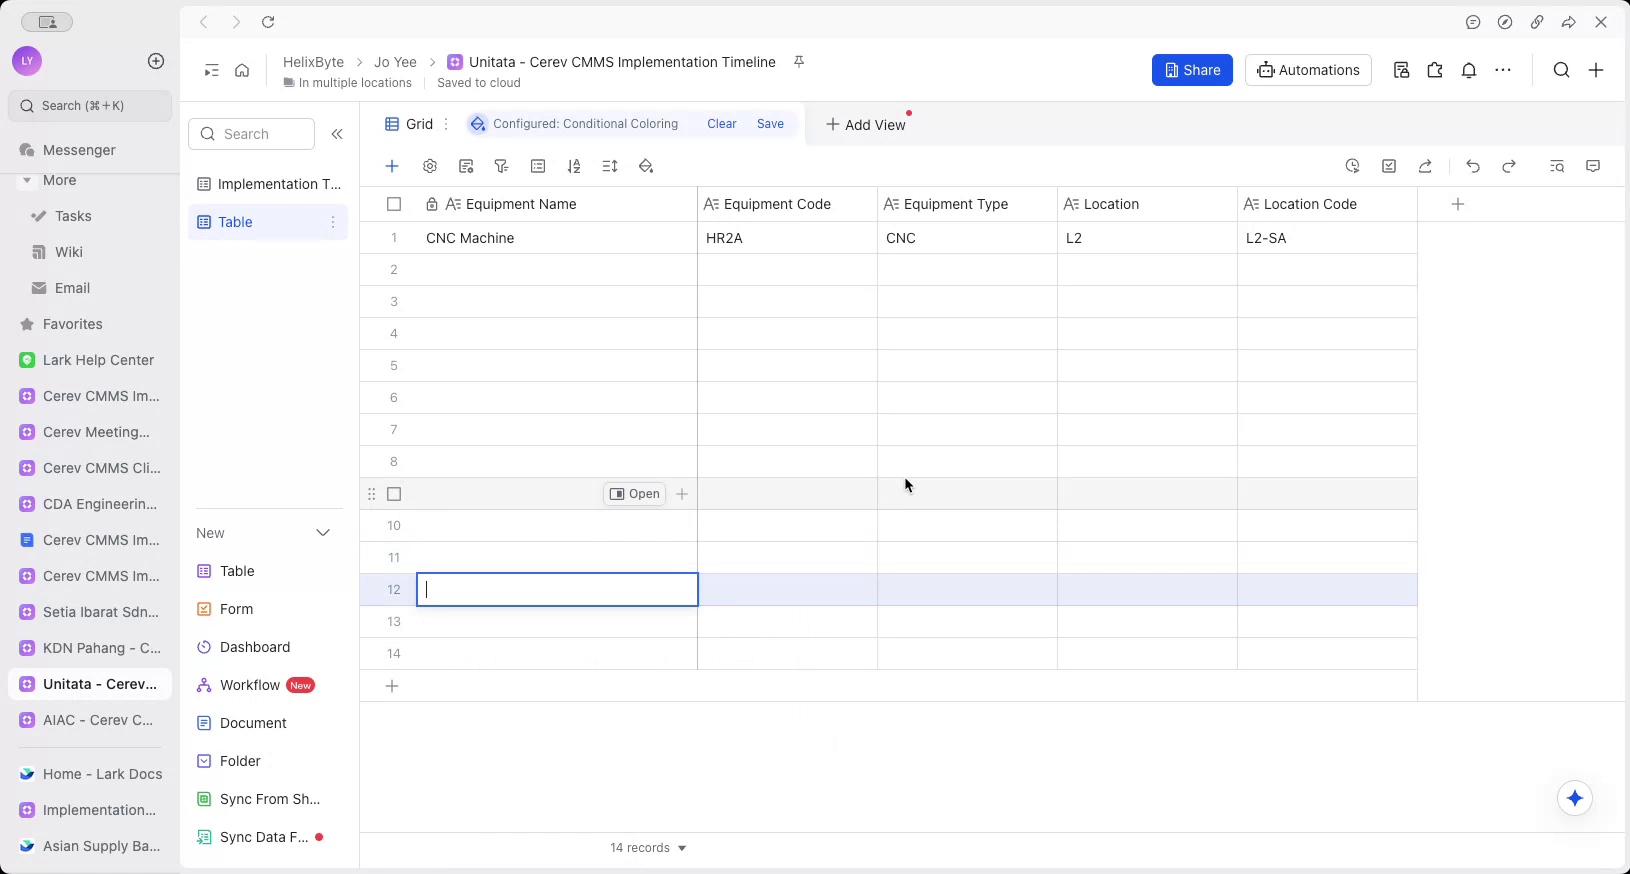1630x874 pixels.
Task: Toggle the select-all checkbox in header
Action: 394,204
